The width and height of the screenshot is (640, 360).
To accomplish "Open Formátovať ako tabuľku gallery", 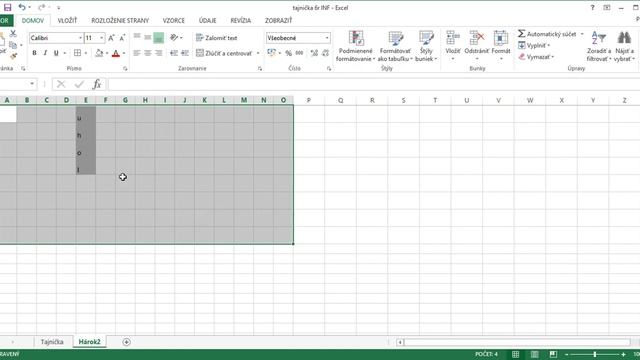I will pos(395,46).
